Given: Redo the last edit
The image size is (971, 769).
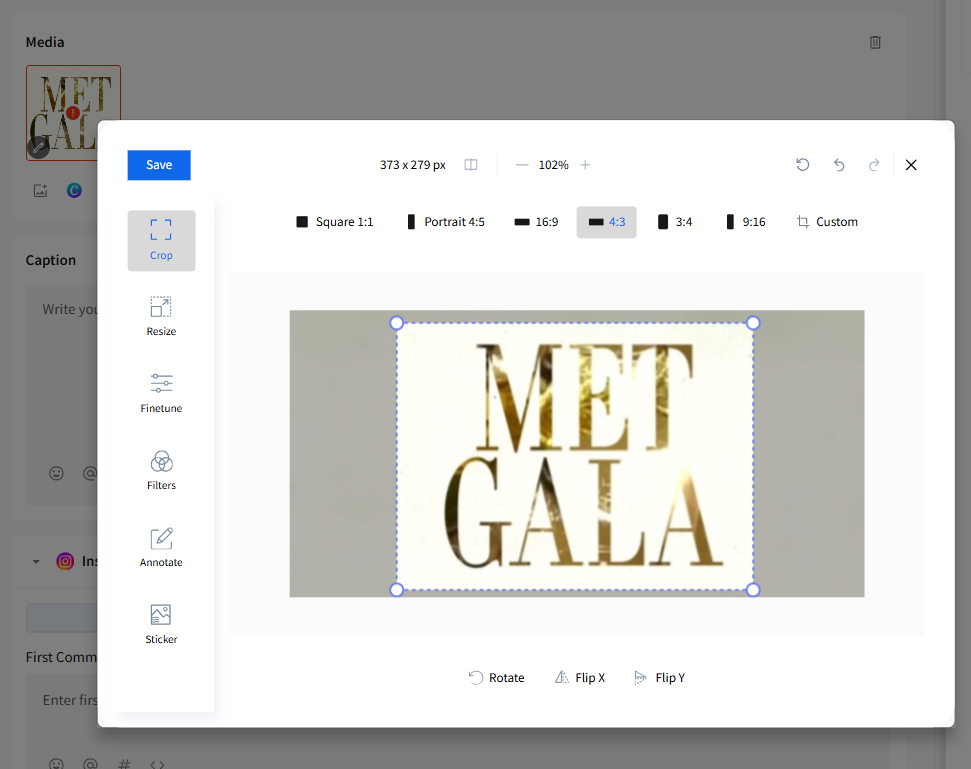Looking at the screenshot, I should [874, 165].
